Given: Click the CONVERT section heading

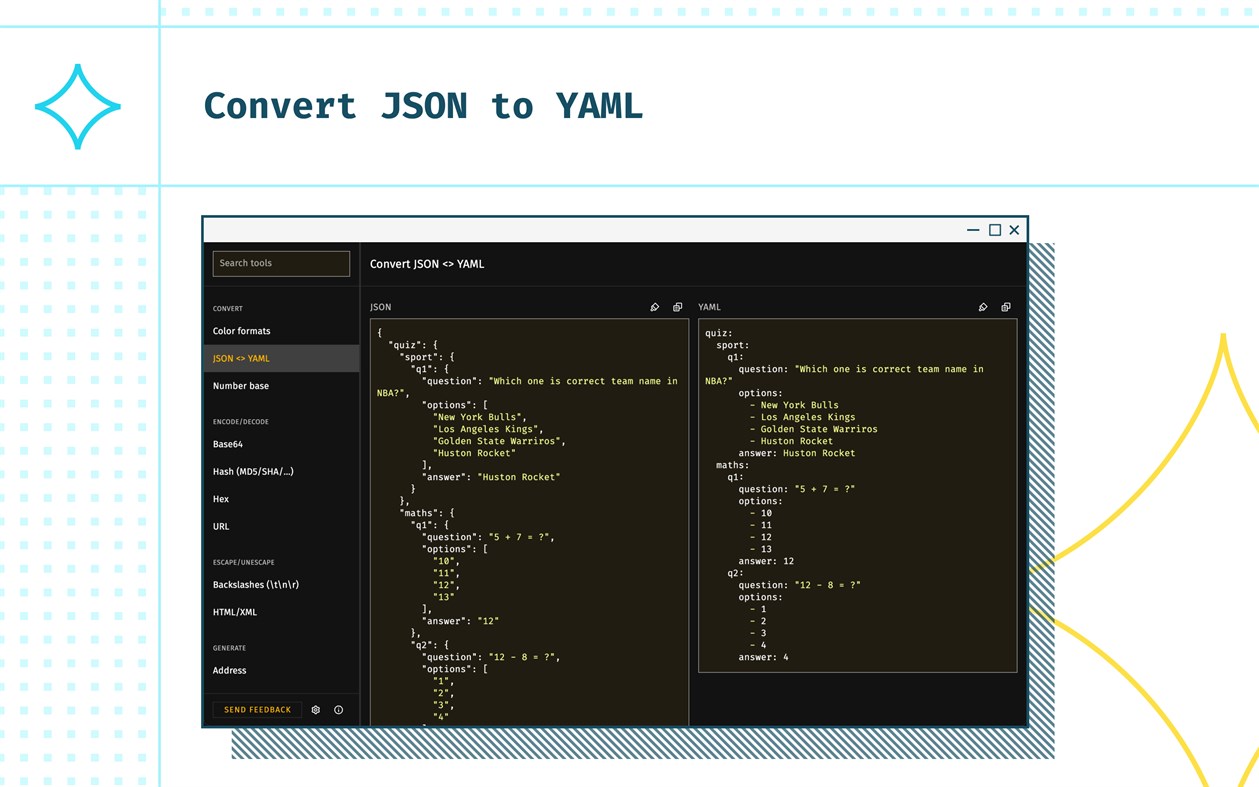Looking at the screenshot, I should (x=228, y=309).
